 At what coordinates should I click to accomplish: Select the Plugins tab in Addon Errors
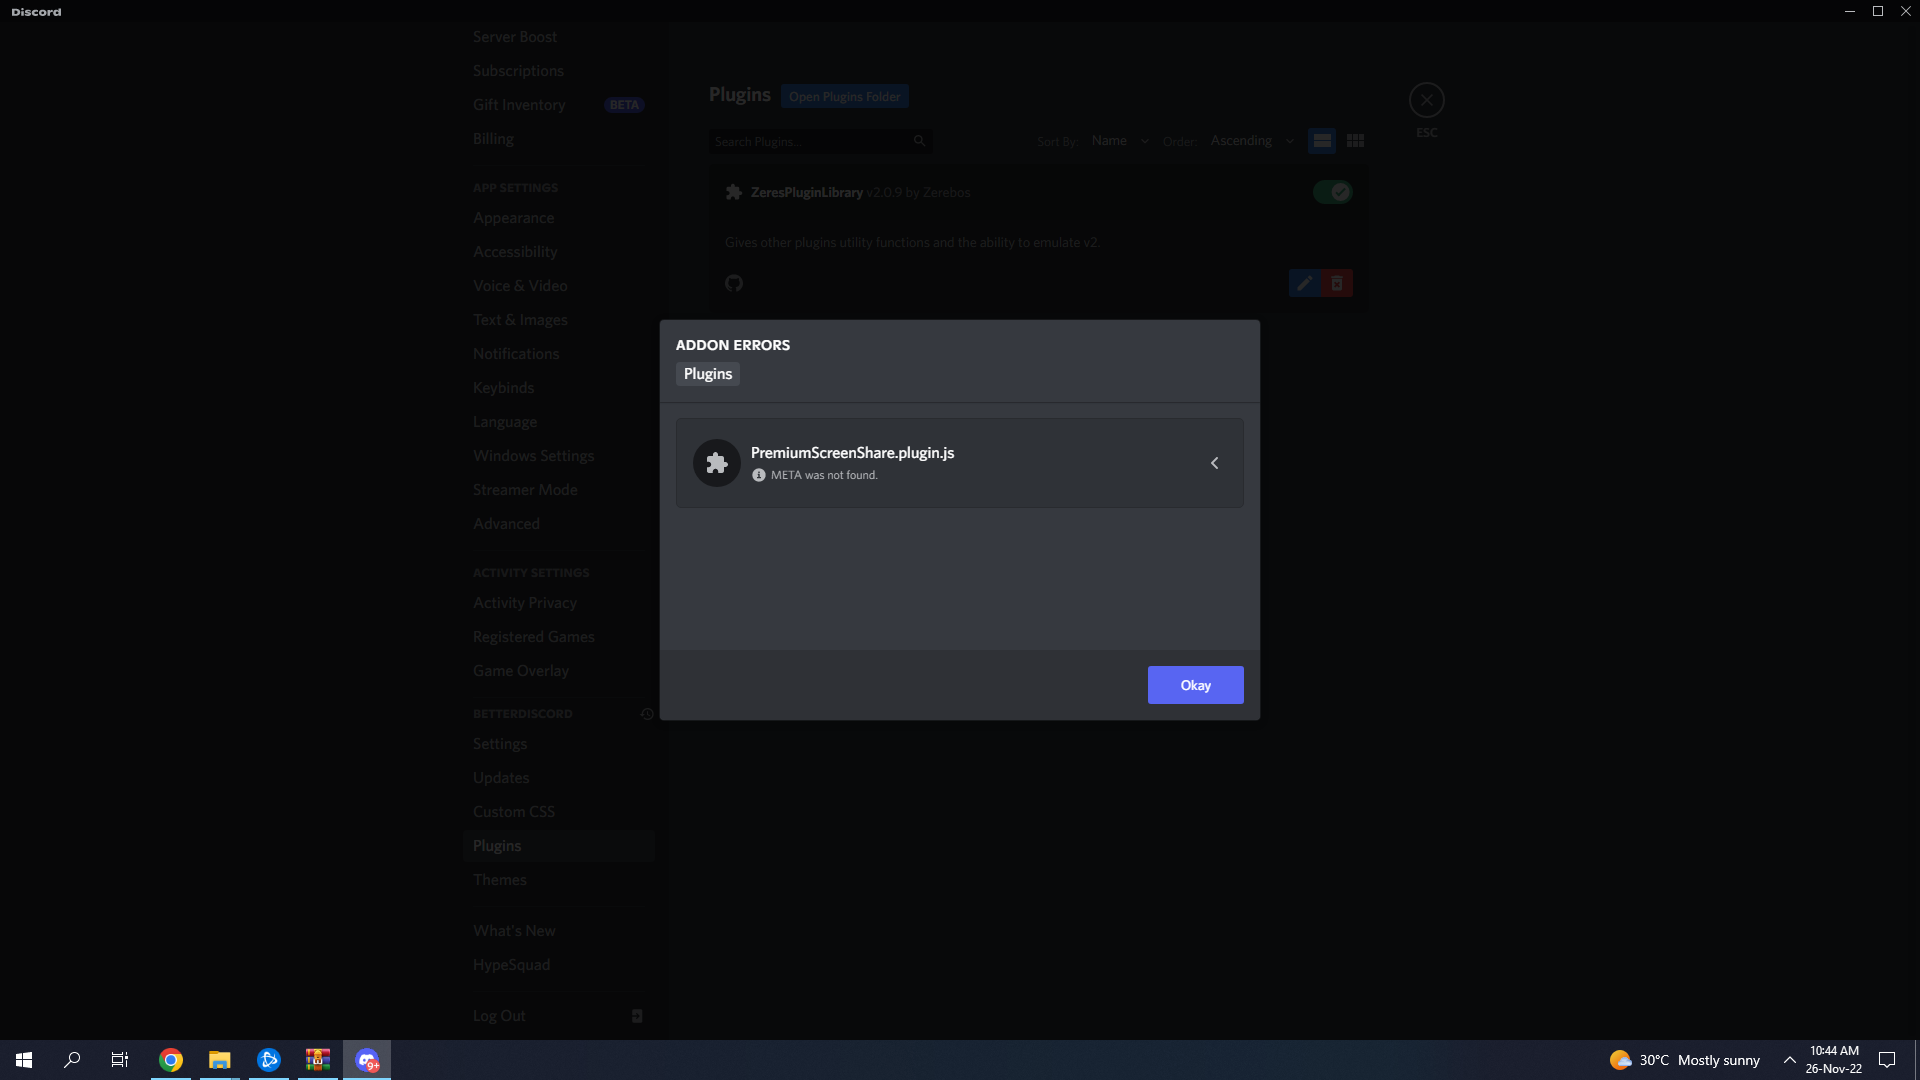[707, 373]
